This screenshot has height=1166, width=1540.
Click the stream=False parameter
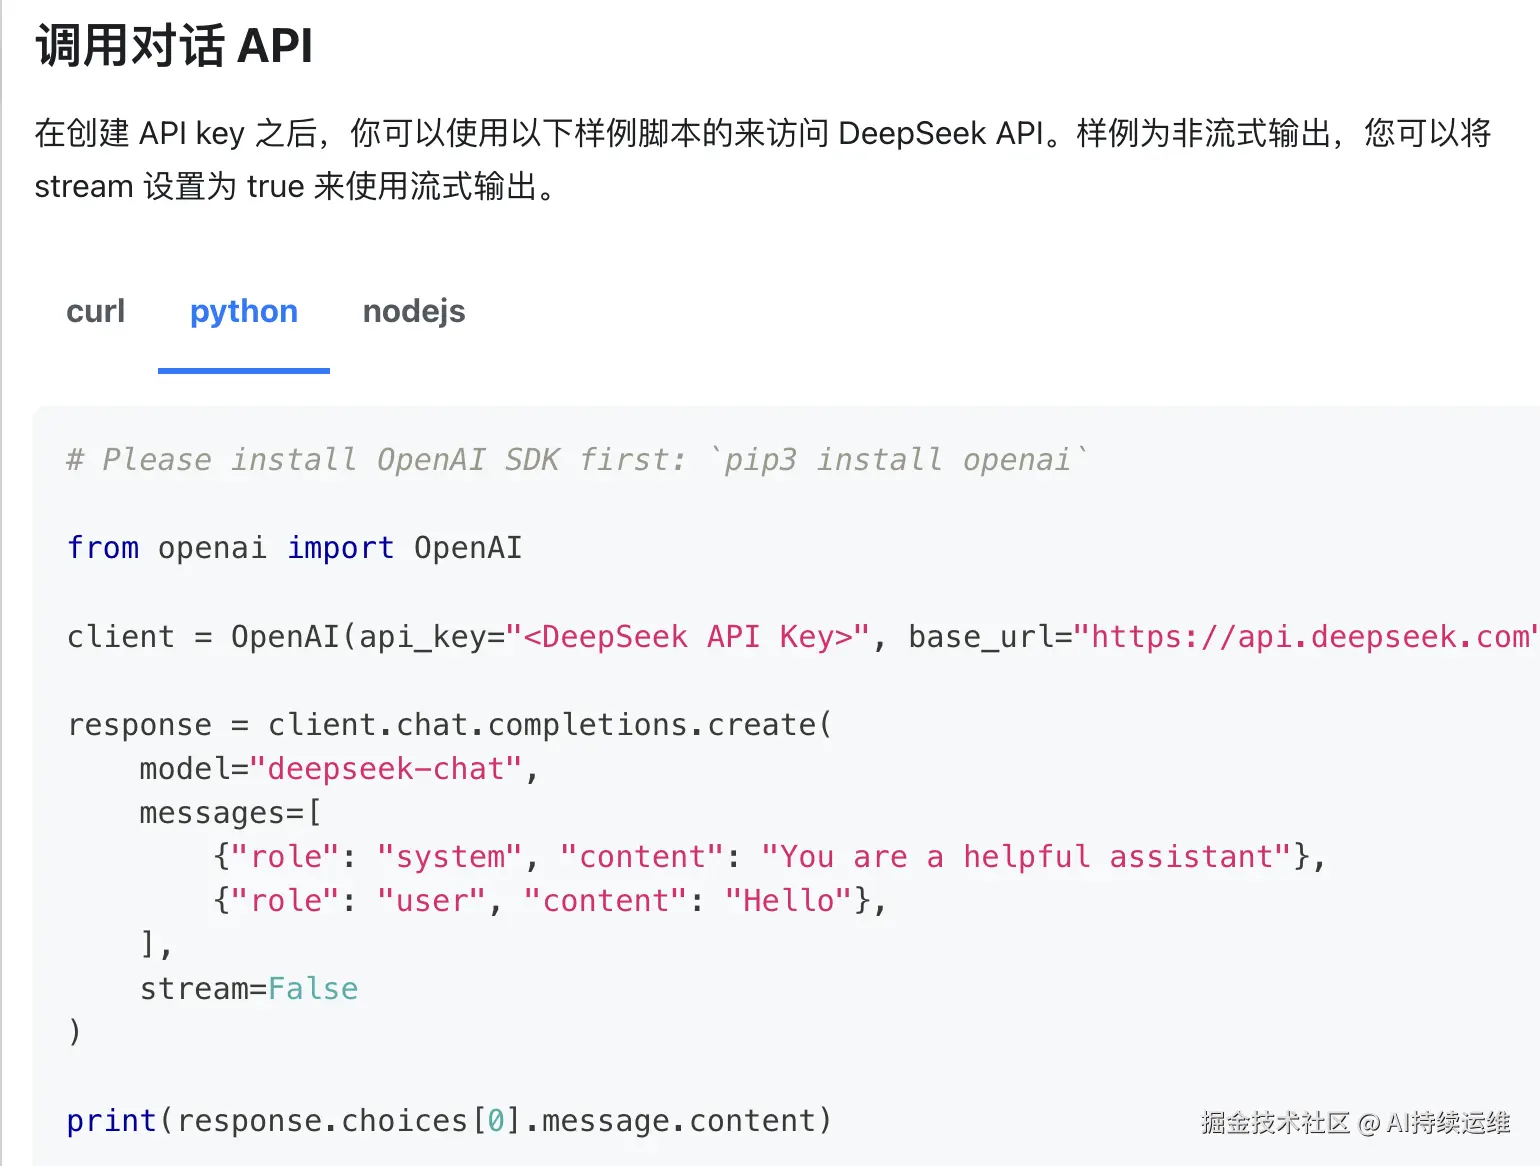pyautogui.click(x=249, y=988)
